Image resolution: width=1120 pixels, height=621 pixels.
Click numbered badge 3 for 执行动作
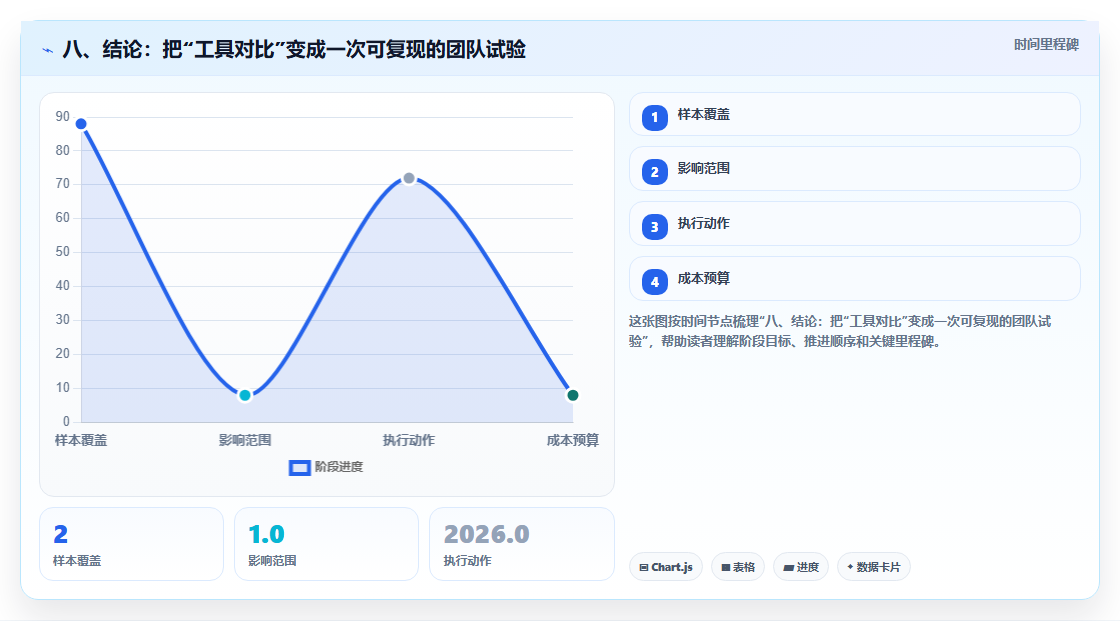[654, 227]
